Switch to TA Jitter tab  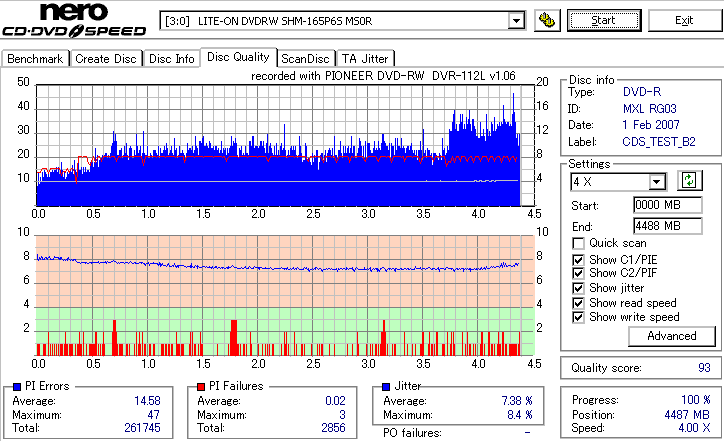(x=365, y=59)
